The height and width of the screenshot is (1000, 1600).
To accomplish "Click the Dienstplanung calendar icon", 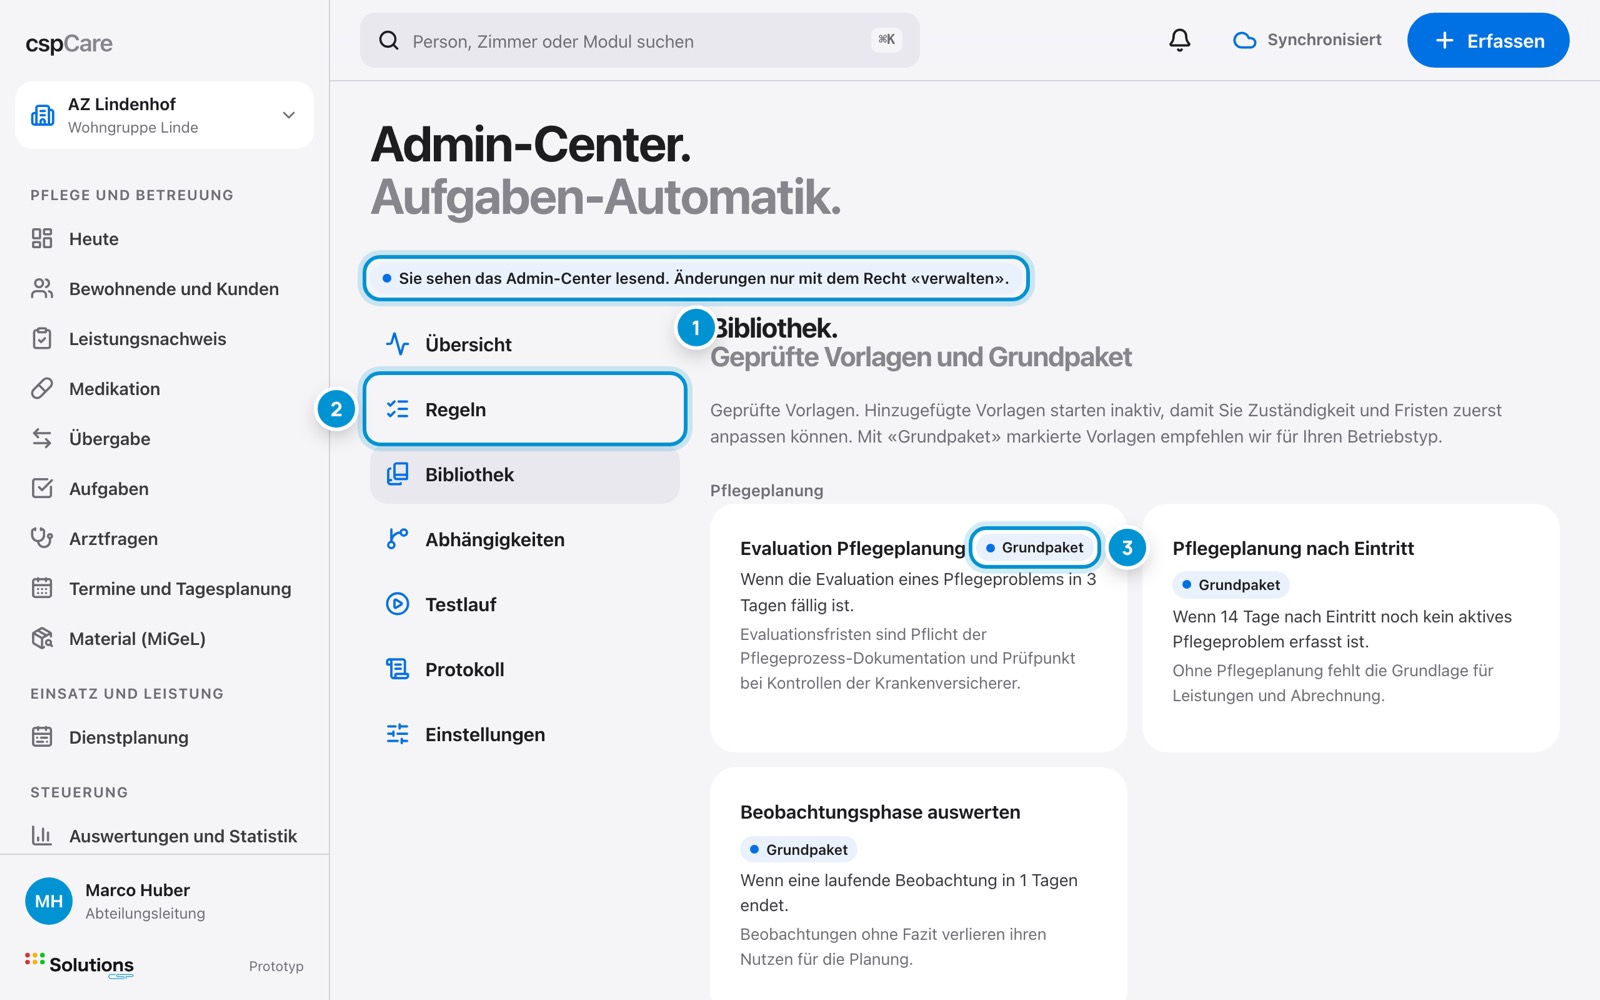I will coord(42,737).
